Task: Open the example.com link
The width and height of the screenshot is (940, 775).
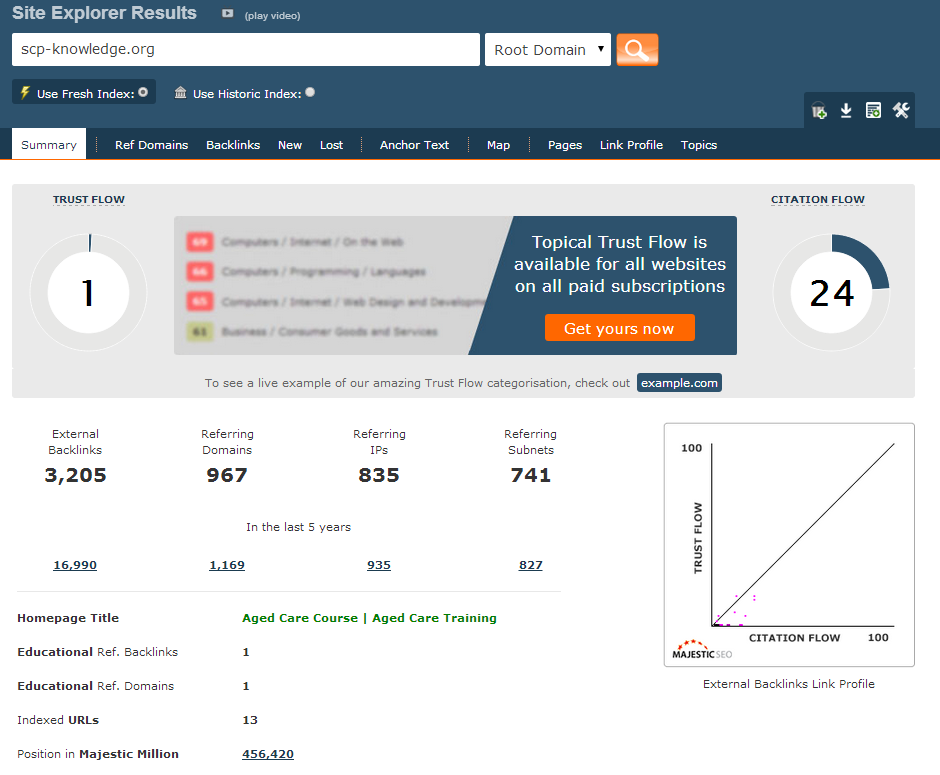Action: point(679,382)
